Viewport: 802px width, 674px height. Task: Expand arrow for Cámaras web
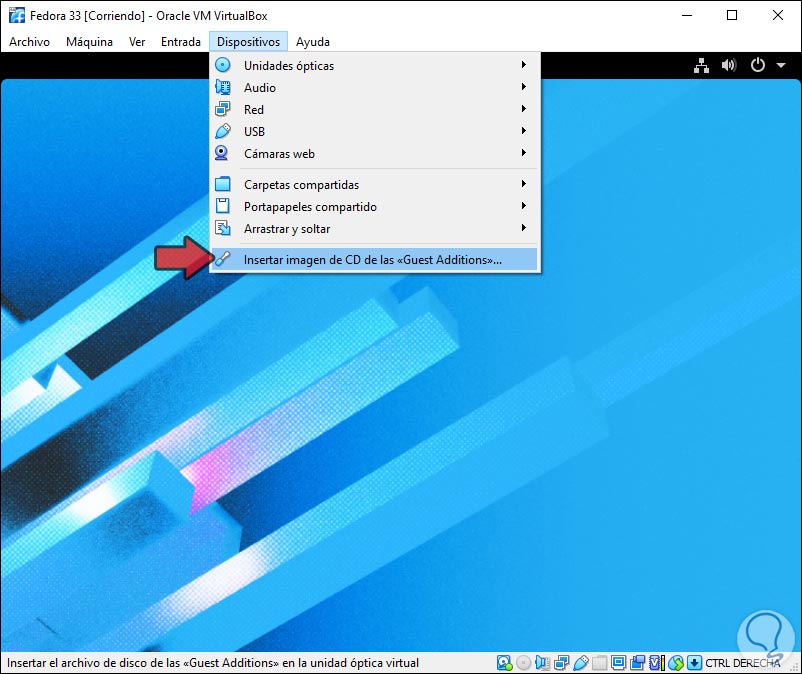pos(524,152)
